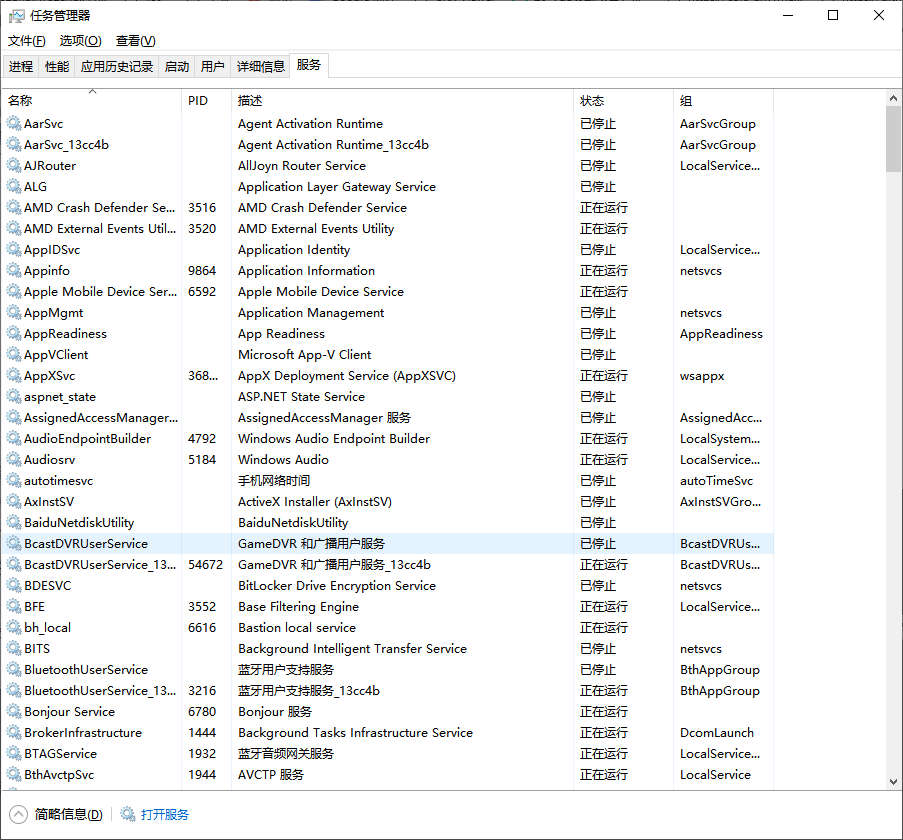Click the service icon next to BITS

point(14,649)
